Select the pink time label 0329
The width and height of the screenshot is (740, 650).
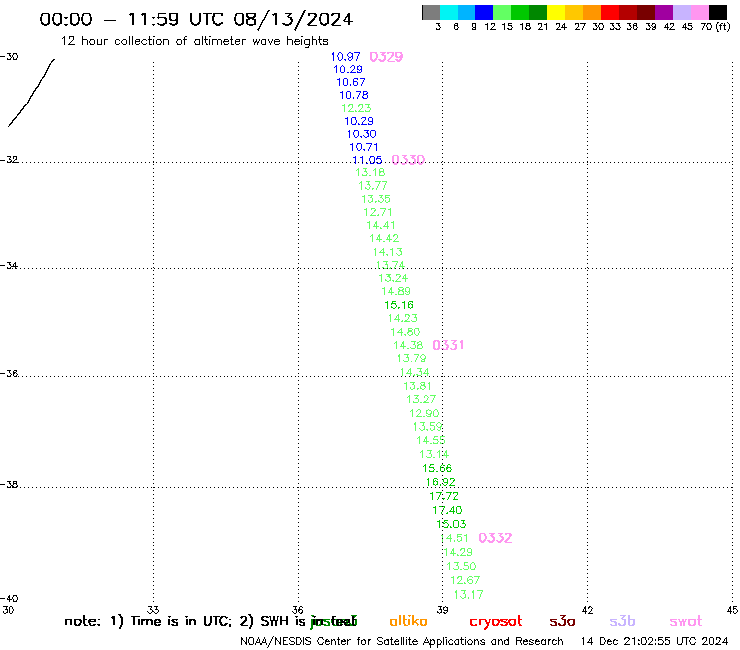[386, 57]
